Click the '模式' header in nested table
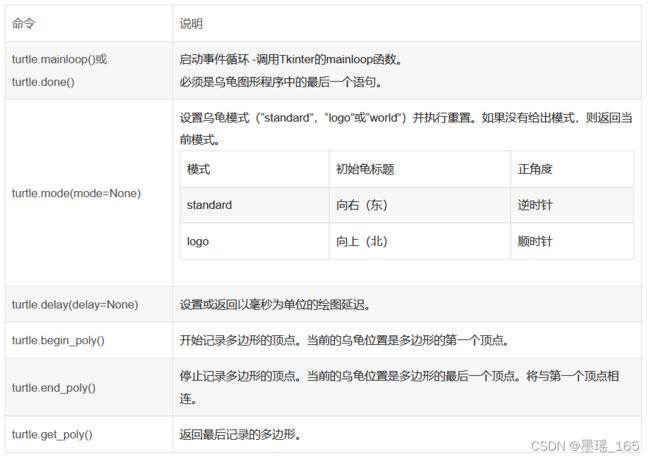The width and height of the screenshot is (650, 459). 199,169
